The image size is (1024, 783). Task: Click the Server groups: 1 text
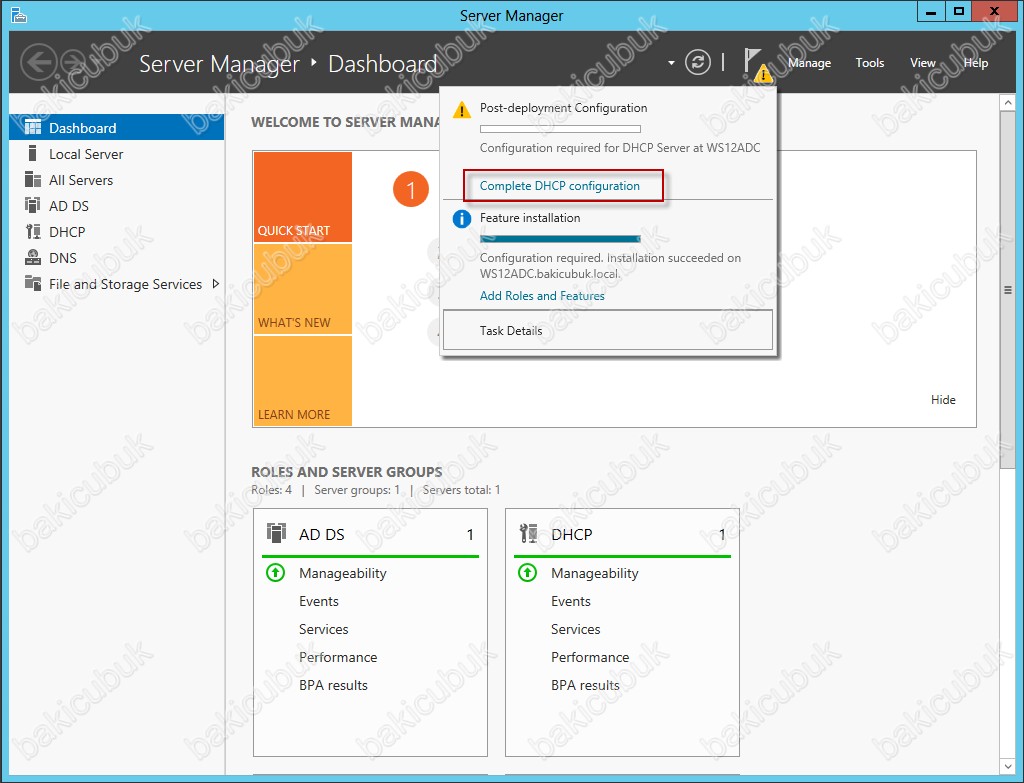point(357,490)
